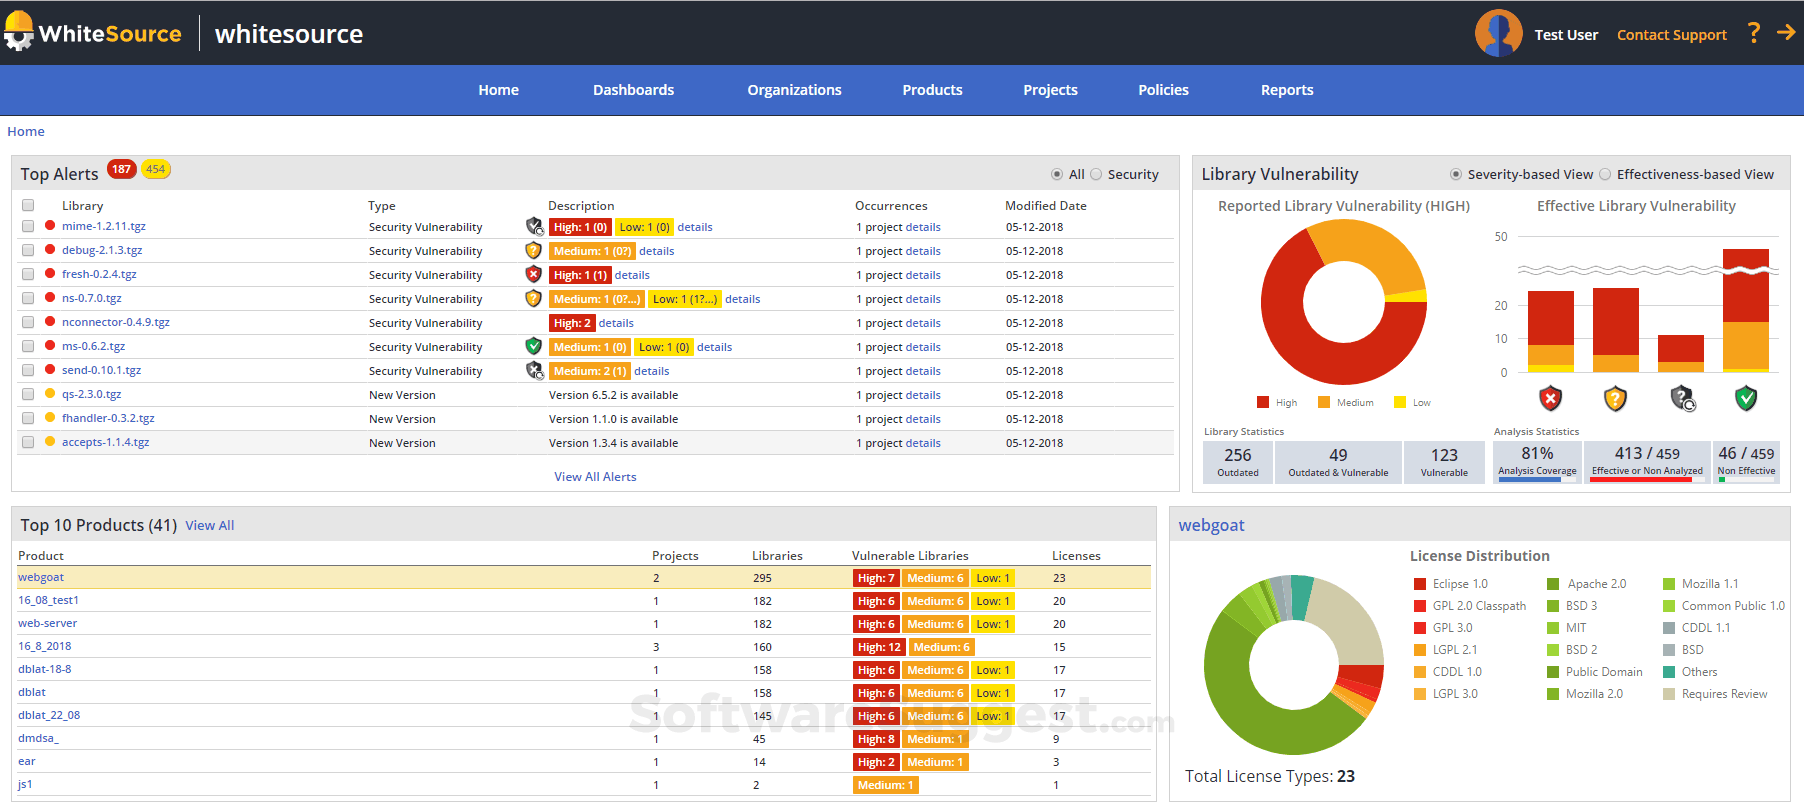This screenshot has width=1804, height=812.
Task: Click the gray shield icon below the bar chart
Action: [x=1682, y=399]
